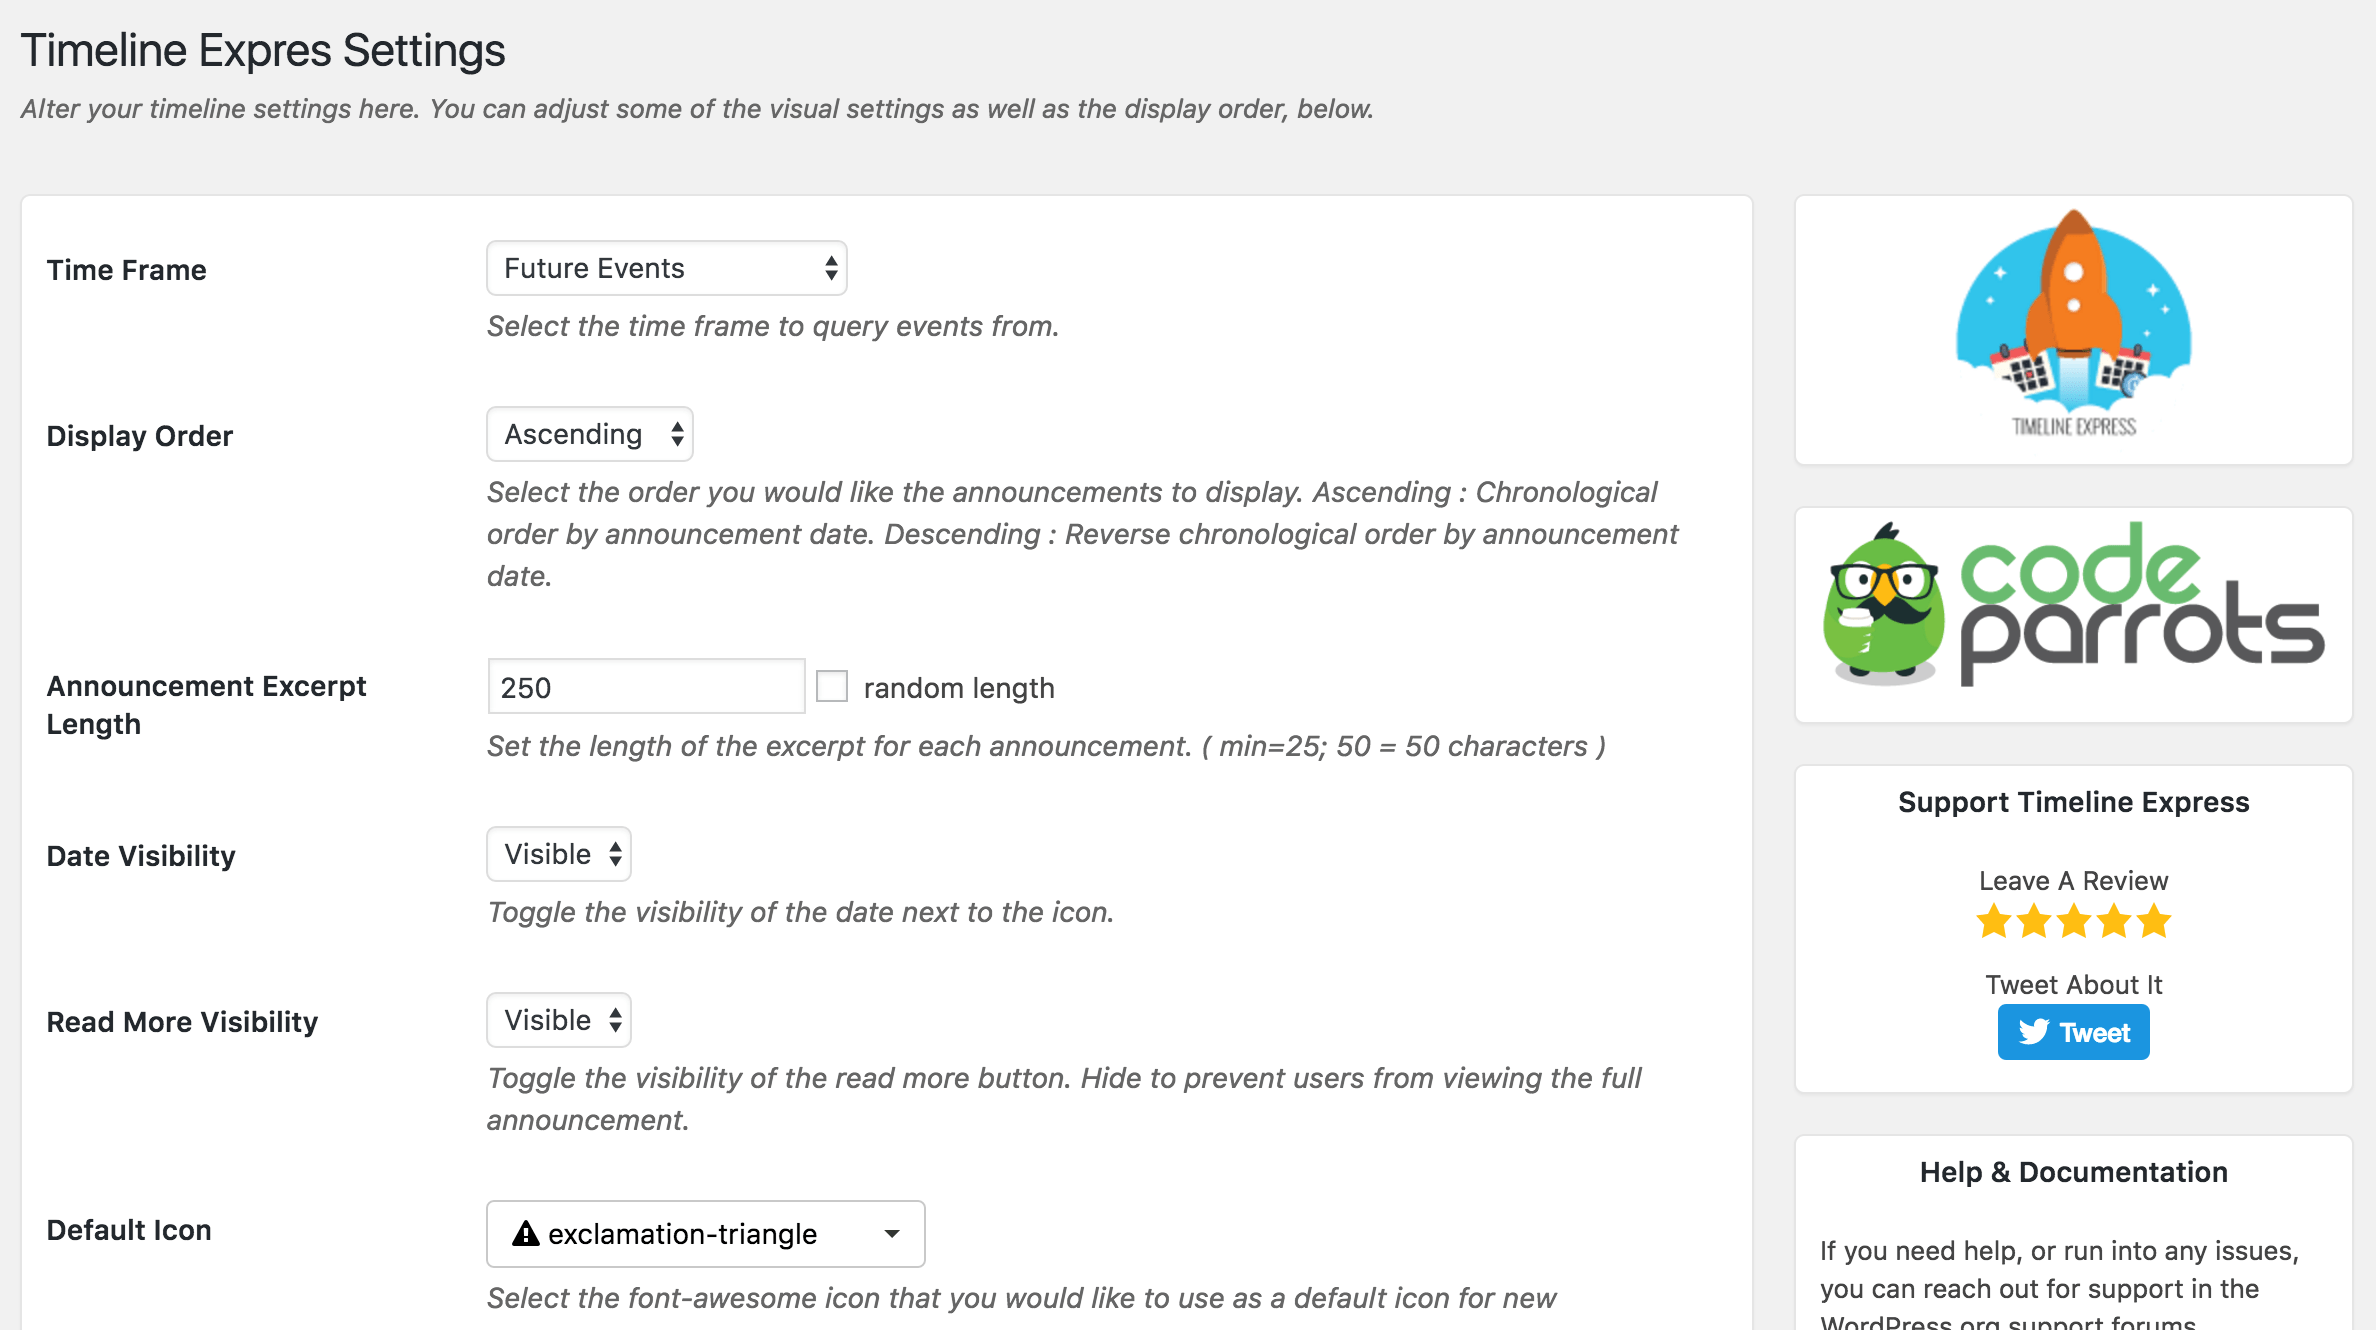
Task: Open the Display Order dropdown
Action: tap(589, 434)
